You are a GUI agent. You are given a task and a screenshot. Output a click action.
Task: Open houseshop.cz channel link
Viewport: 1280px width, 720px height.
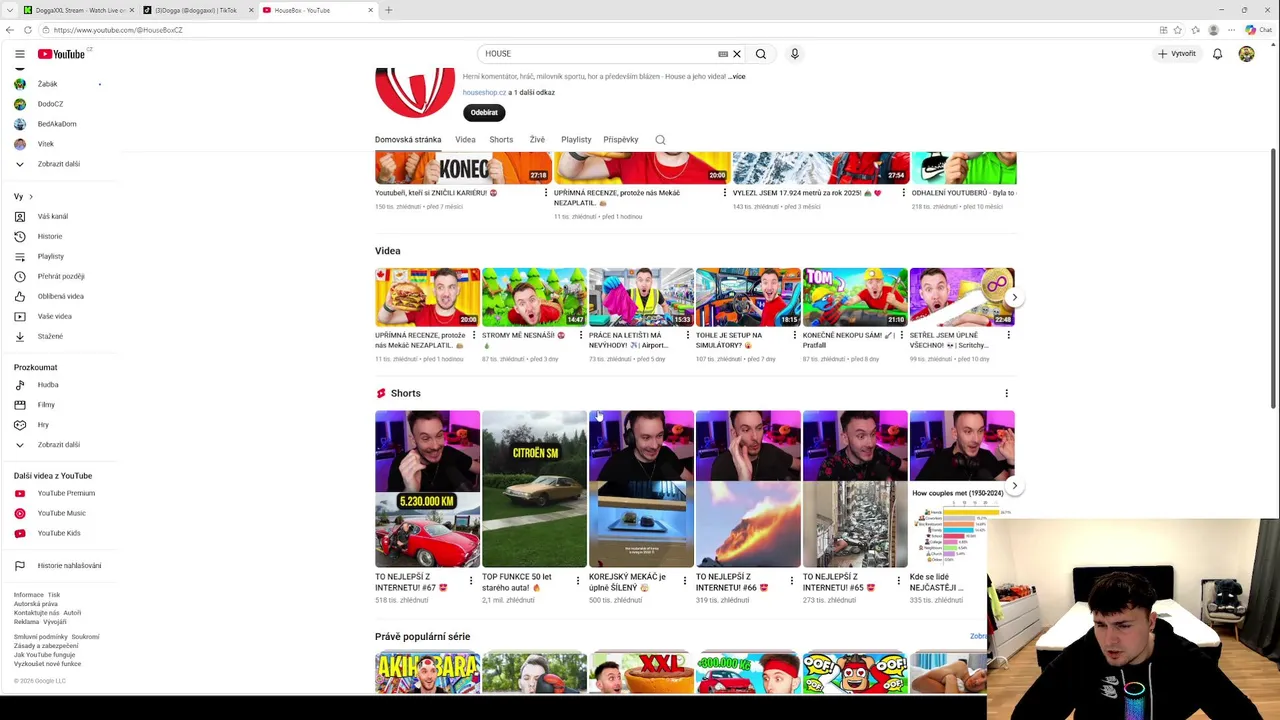(x=484, y=93)
